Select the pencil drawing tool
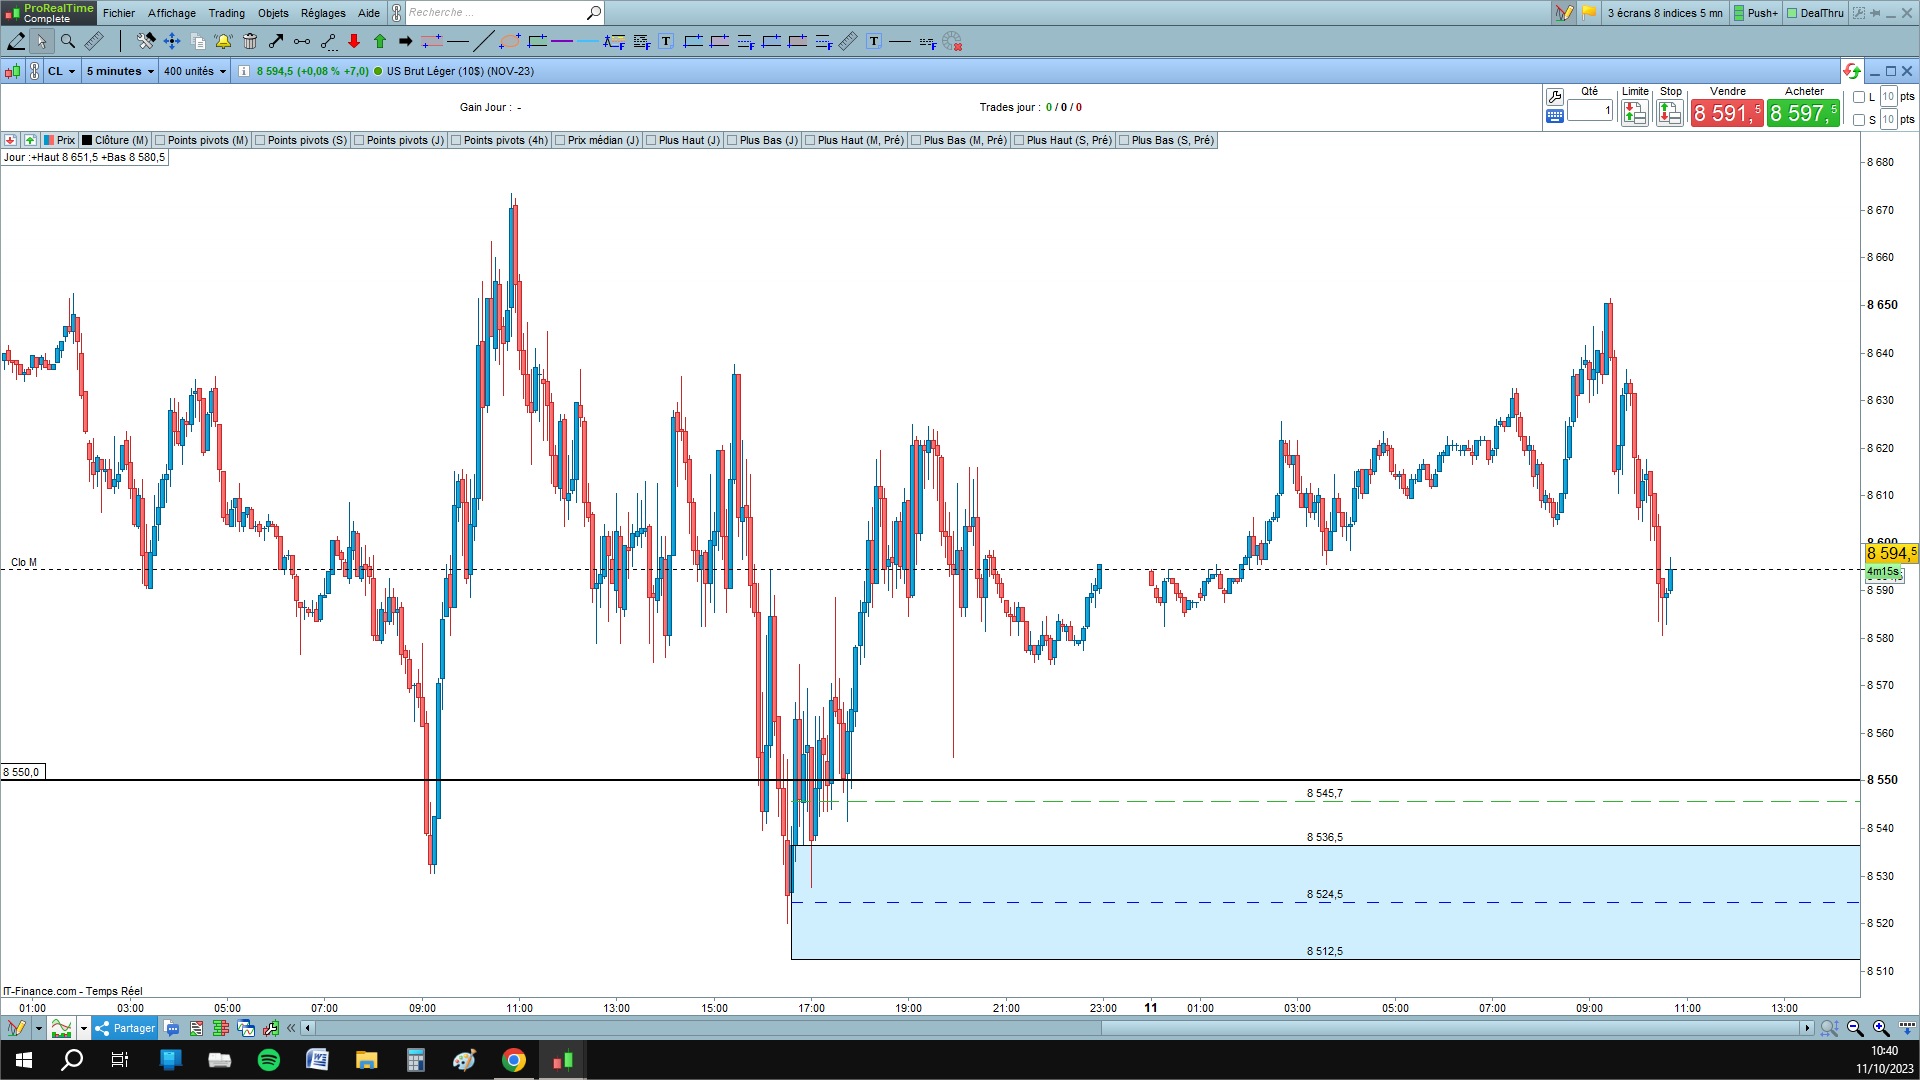1920x1080 pixels. coord(16,41)
